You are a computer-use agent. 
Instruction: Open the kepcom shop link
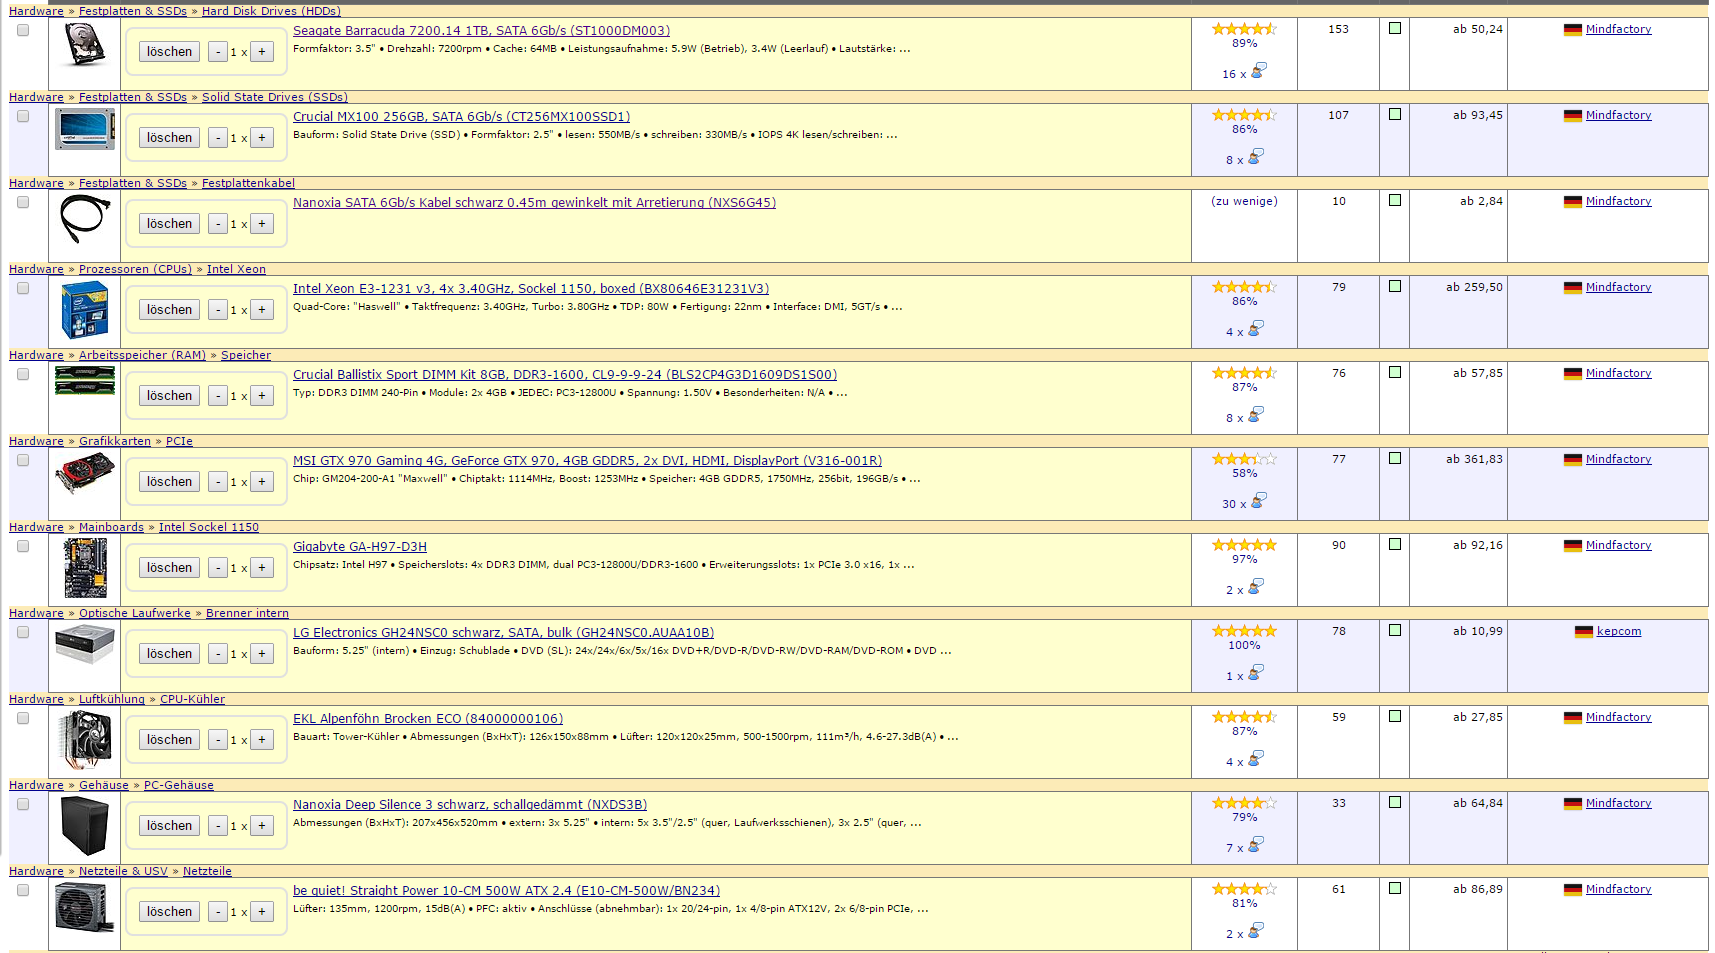pyautogui.click(x=1619, y=632)
